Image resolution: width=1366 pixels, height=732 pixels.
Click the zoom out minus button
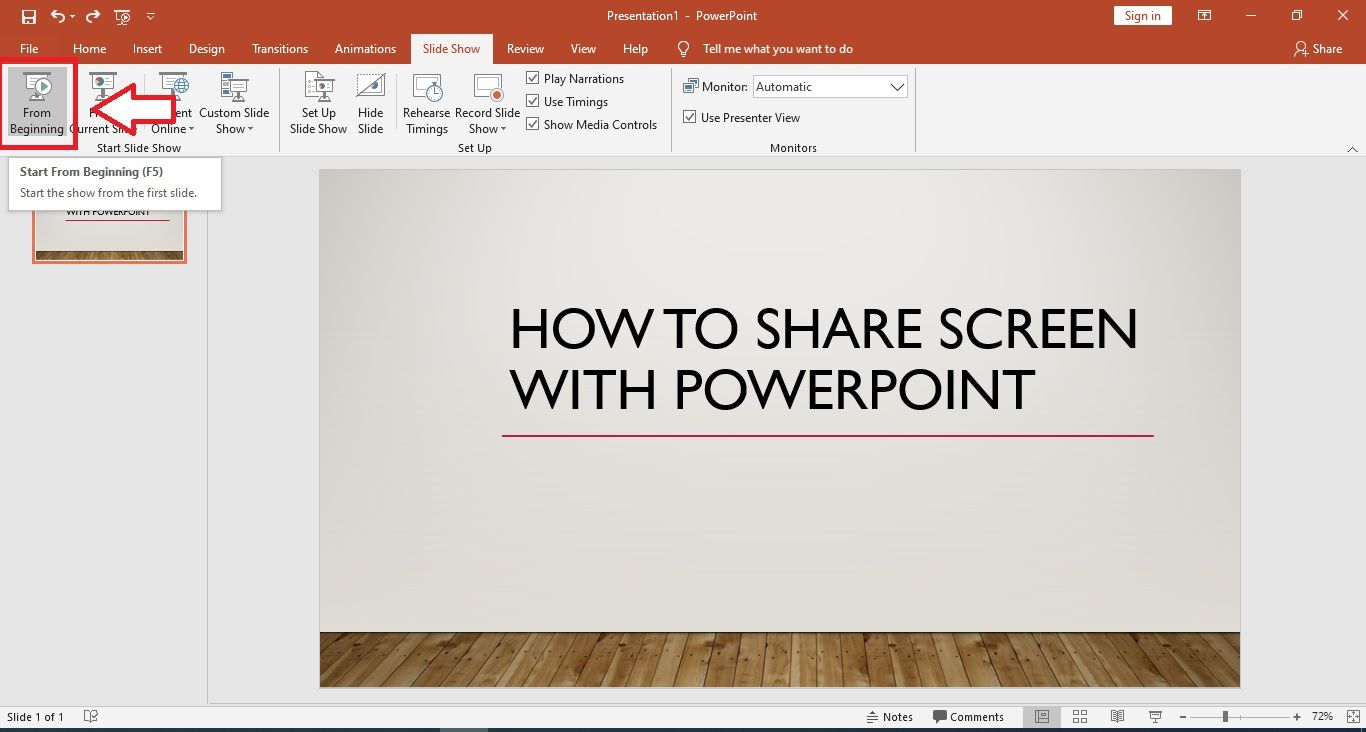tap(1184, 716)
